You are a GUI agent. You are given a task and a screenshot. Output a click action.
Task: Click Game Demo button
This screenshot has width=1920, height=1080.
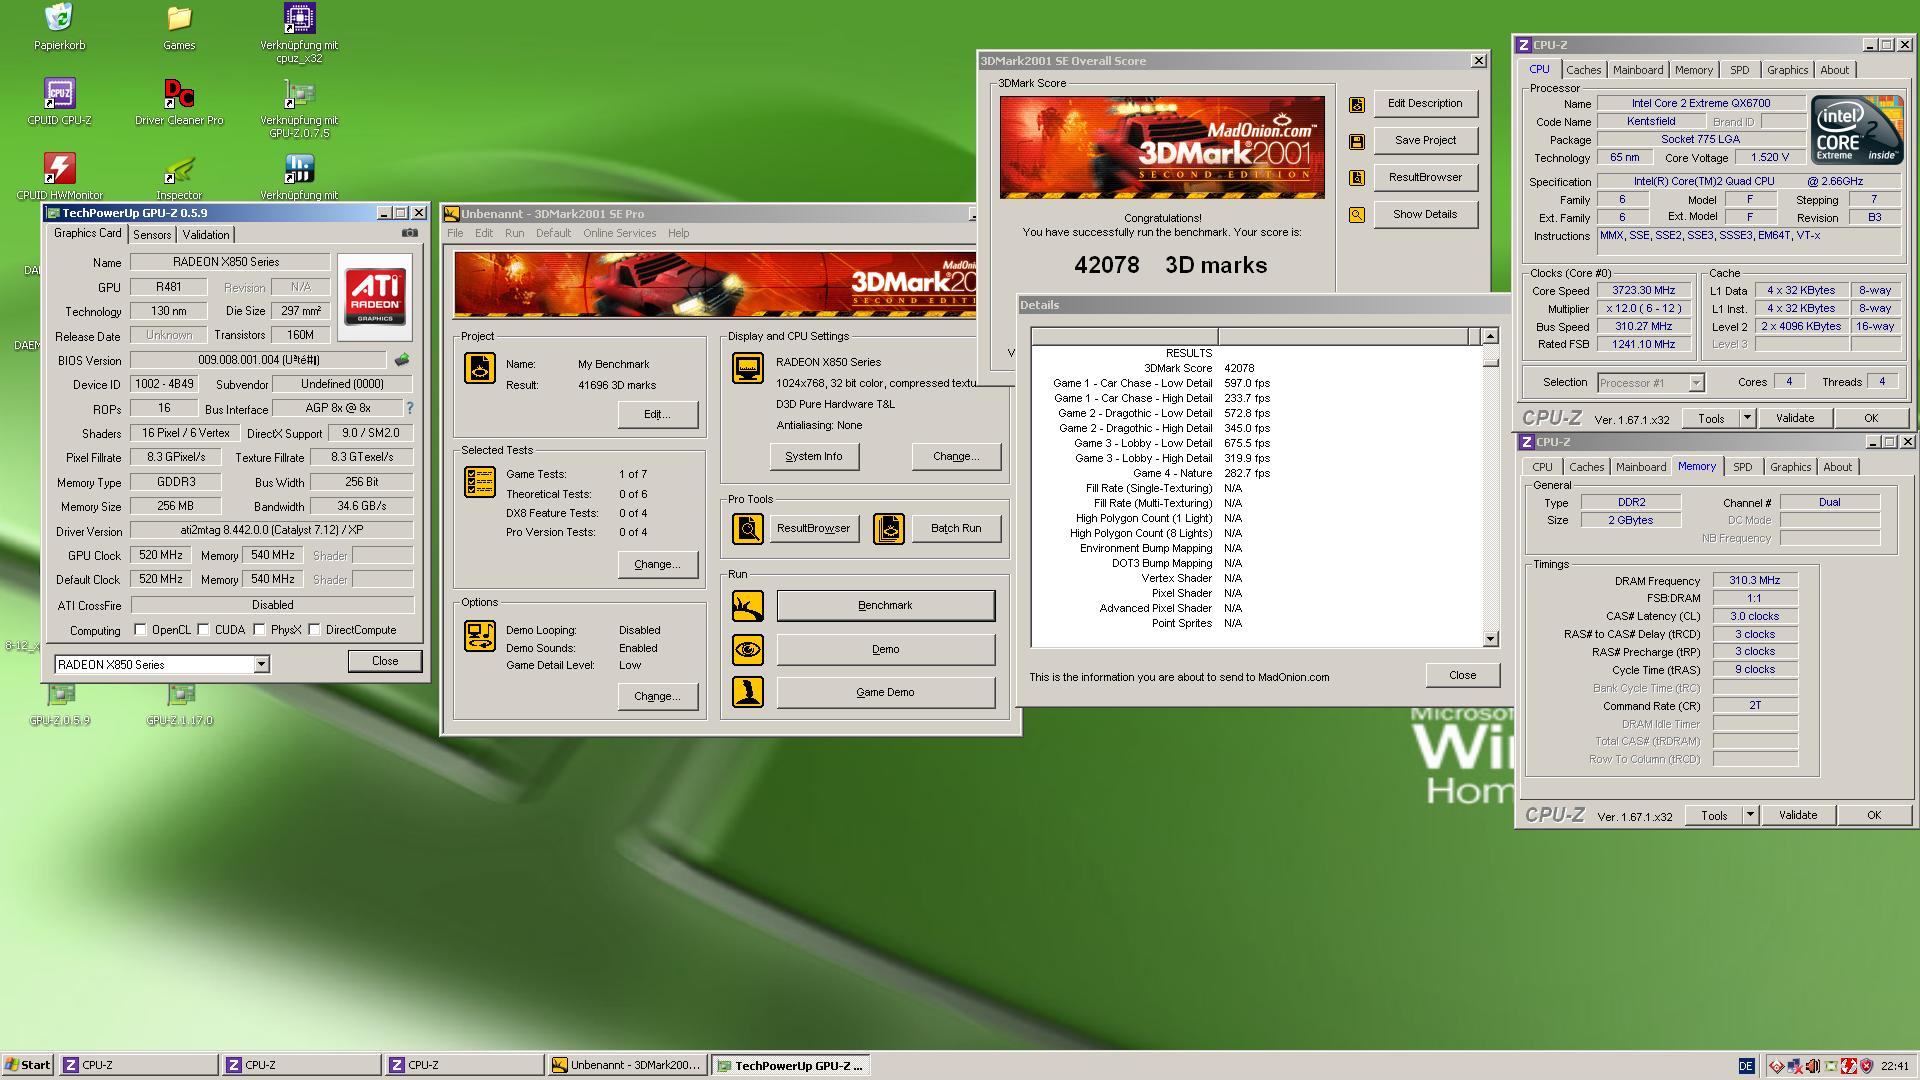point(886,692)
